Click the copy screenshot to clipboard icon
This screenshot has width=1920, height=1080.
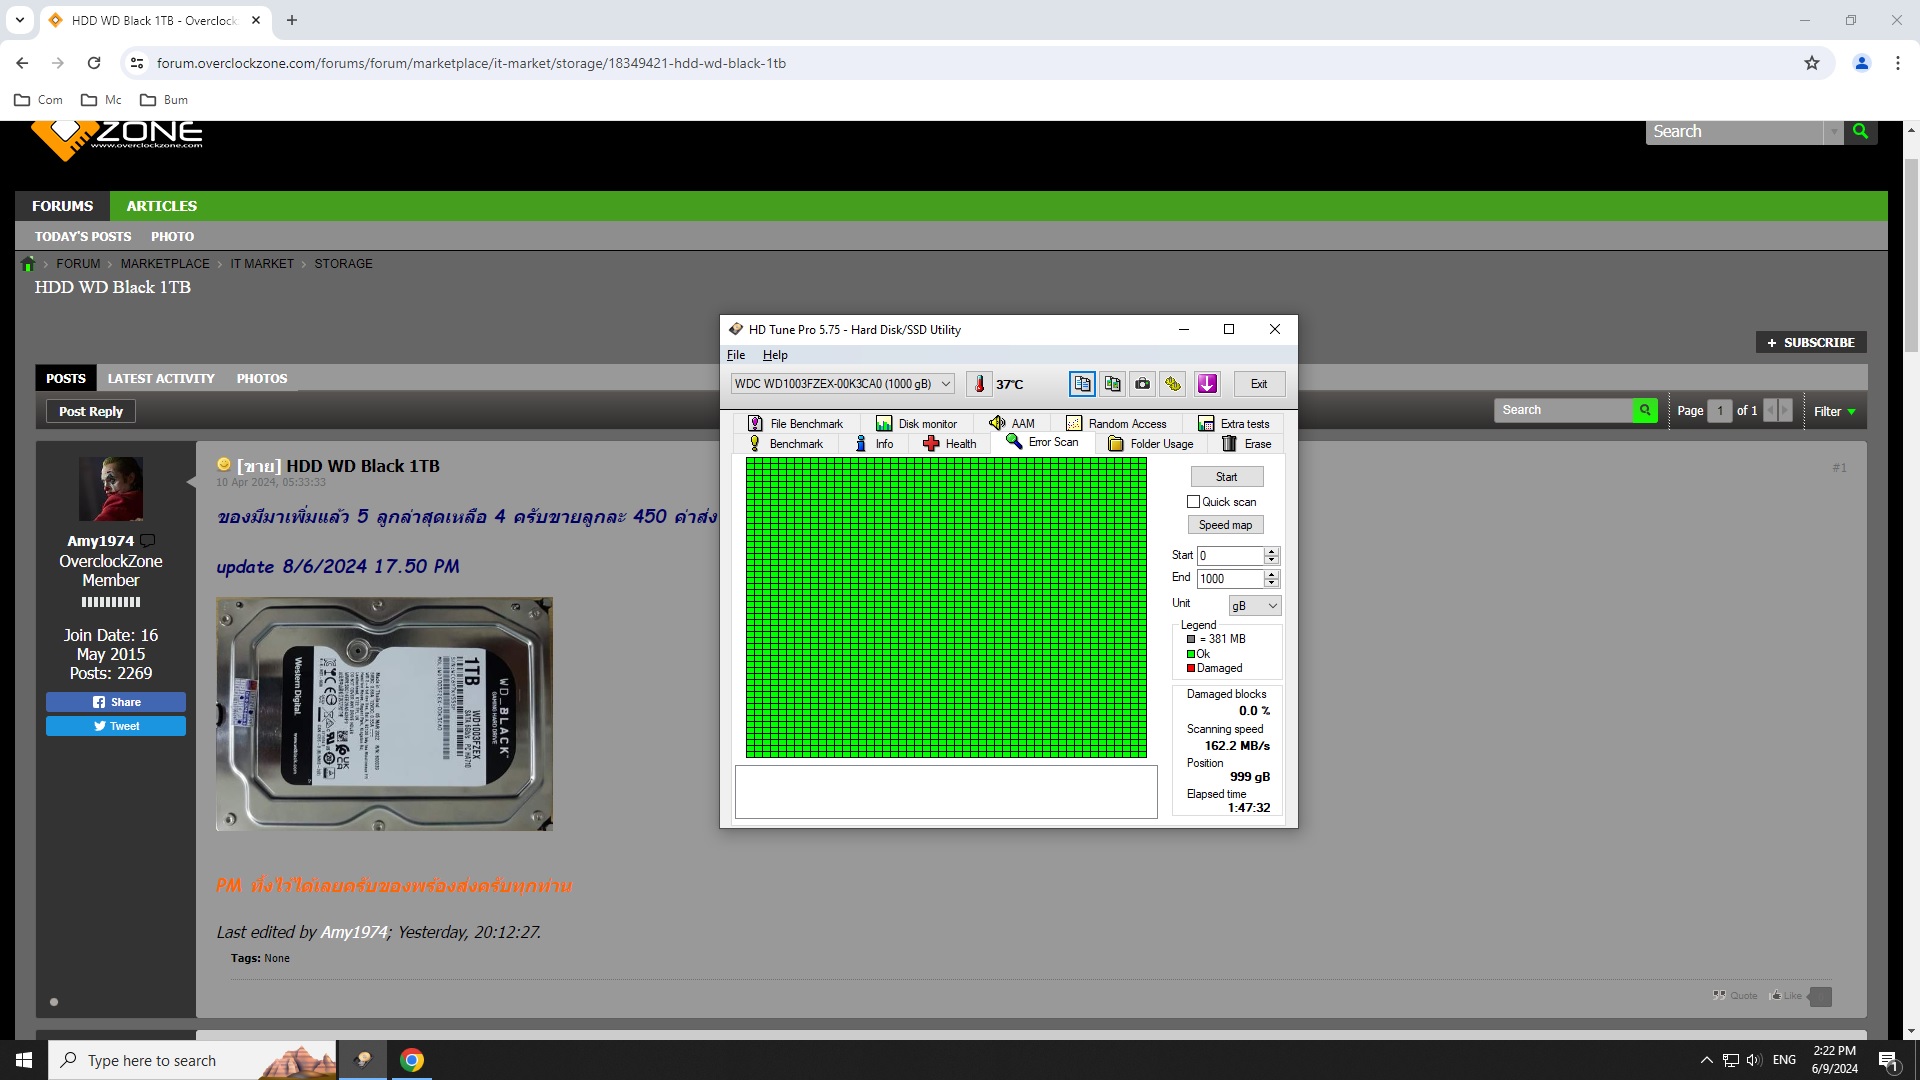[x=1112, y=384]
